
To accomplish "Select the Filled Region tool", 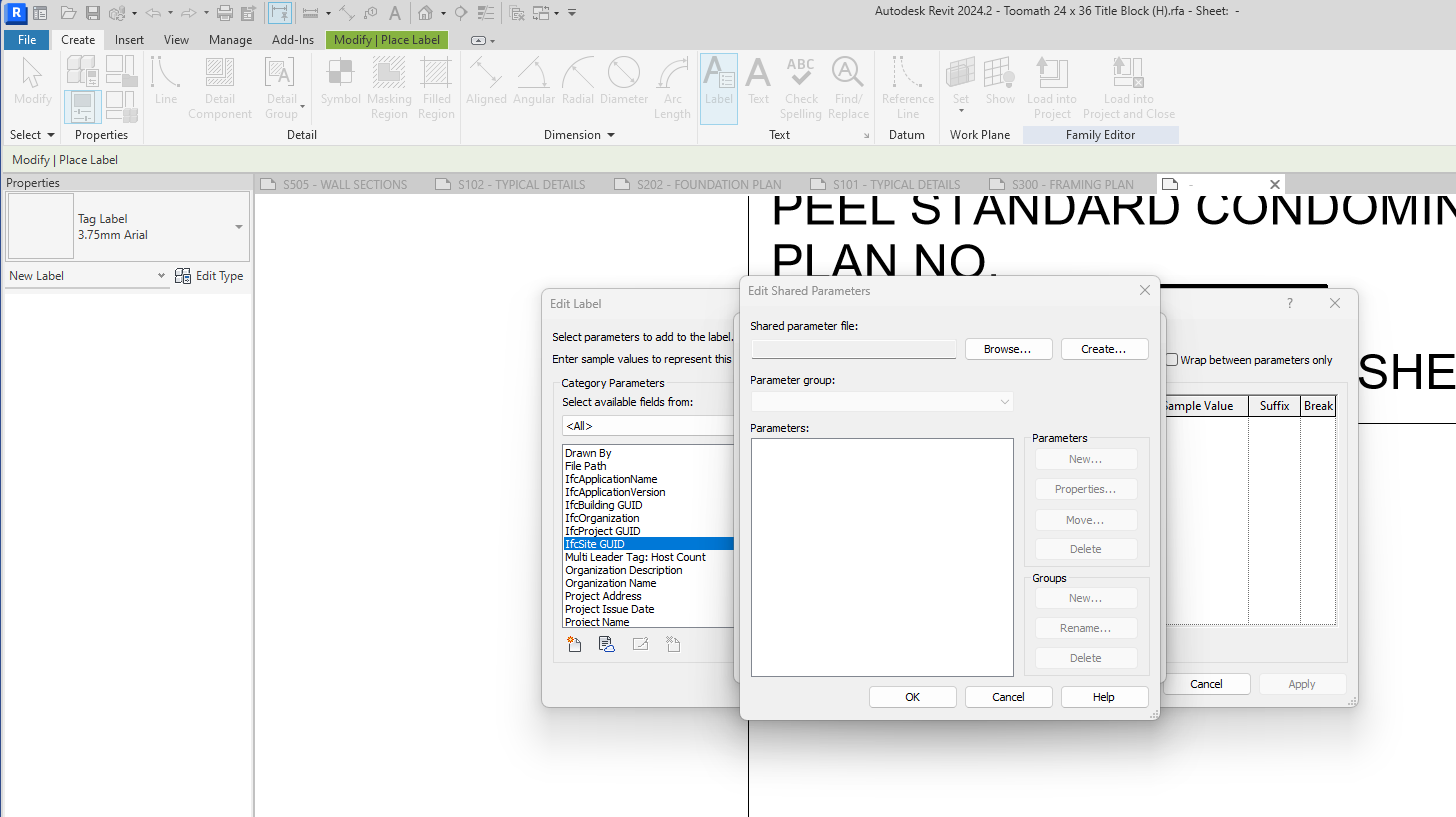I will [x=436, y=87].
